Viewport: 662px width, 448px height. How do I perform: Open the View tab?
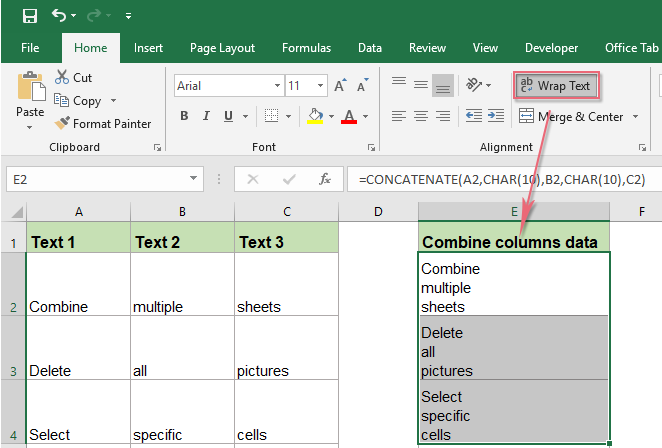485,48
